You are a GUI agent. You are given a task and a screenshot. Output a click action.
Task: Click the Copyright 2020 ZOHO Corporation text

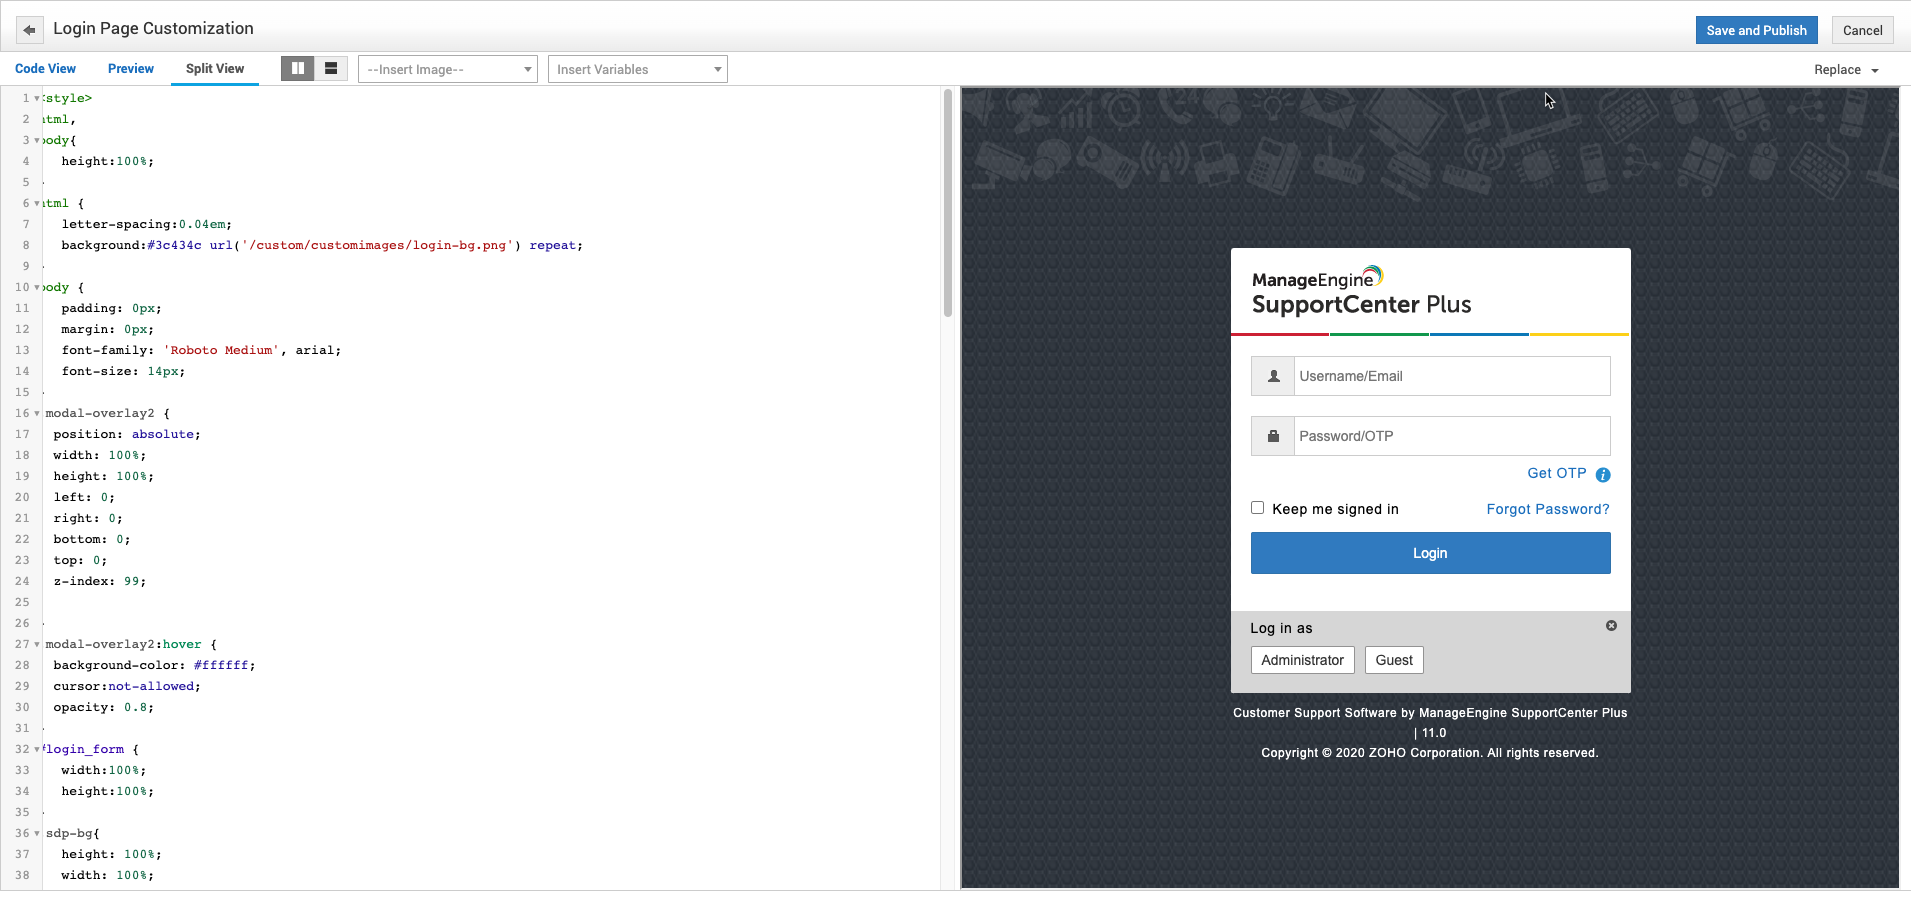[x=1430, y=753]
